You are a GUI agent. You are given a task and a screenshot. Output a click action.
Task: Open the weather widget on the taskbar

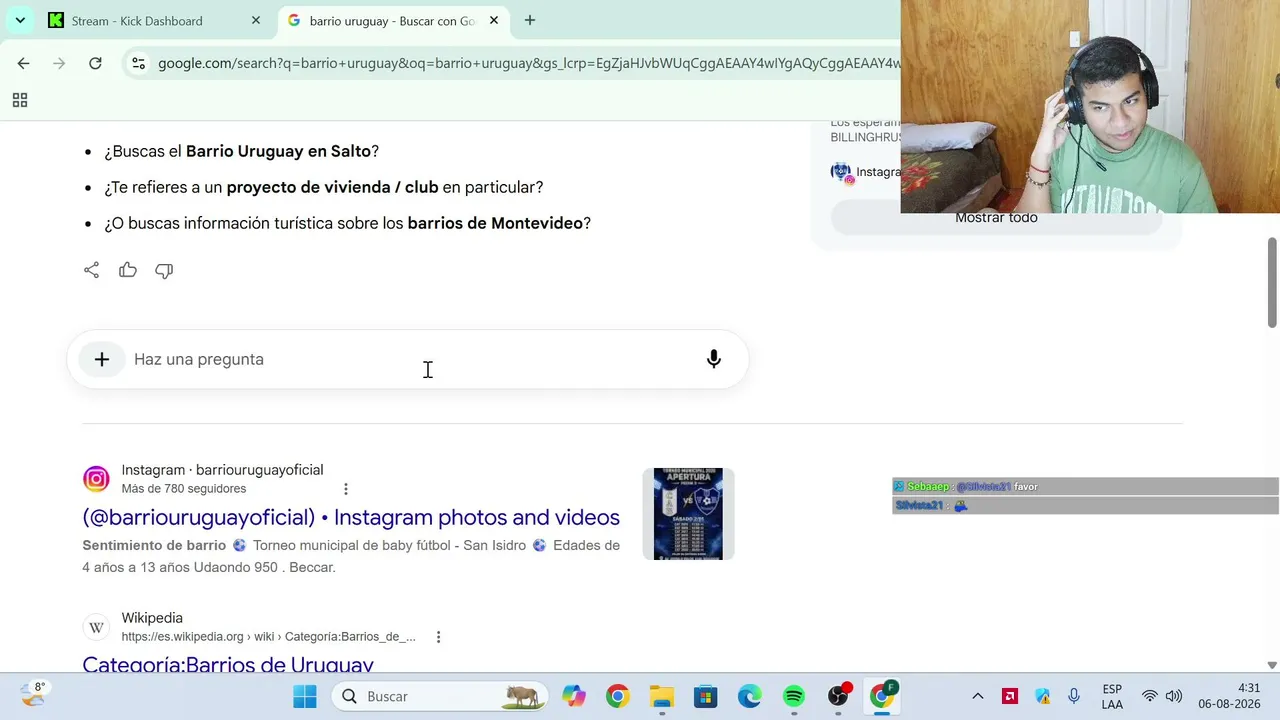click(x=32, y=695)
